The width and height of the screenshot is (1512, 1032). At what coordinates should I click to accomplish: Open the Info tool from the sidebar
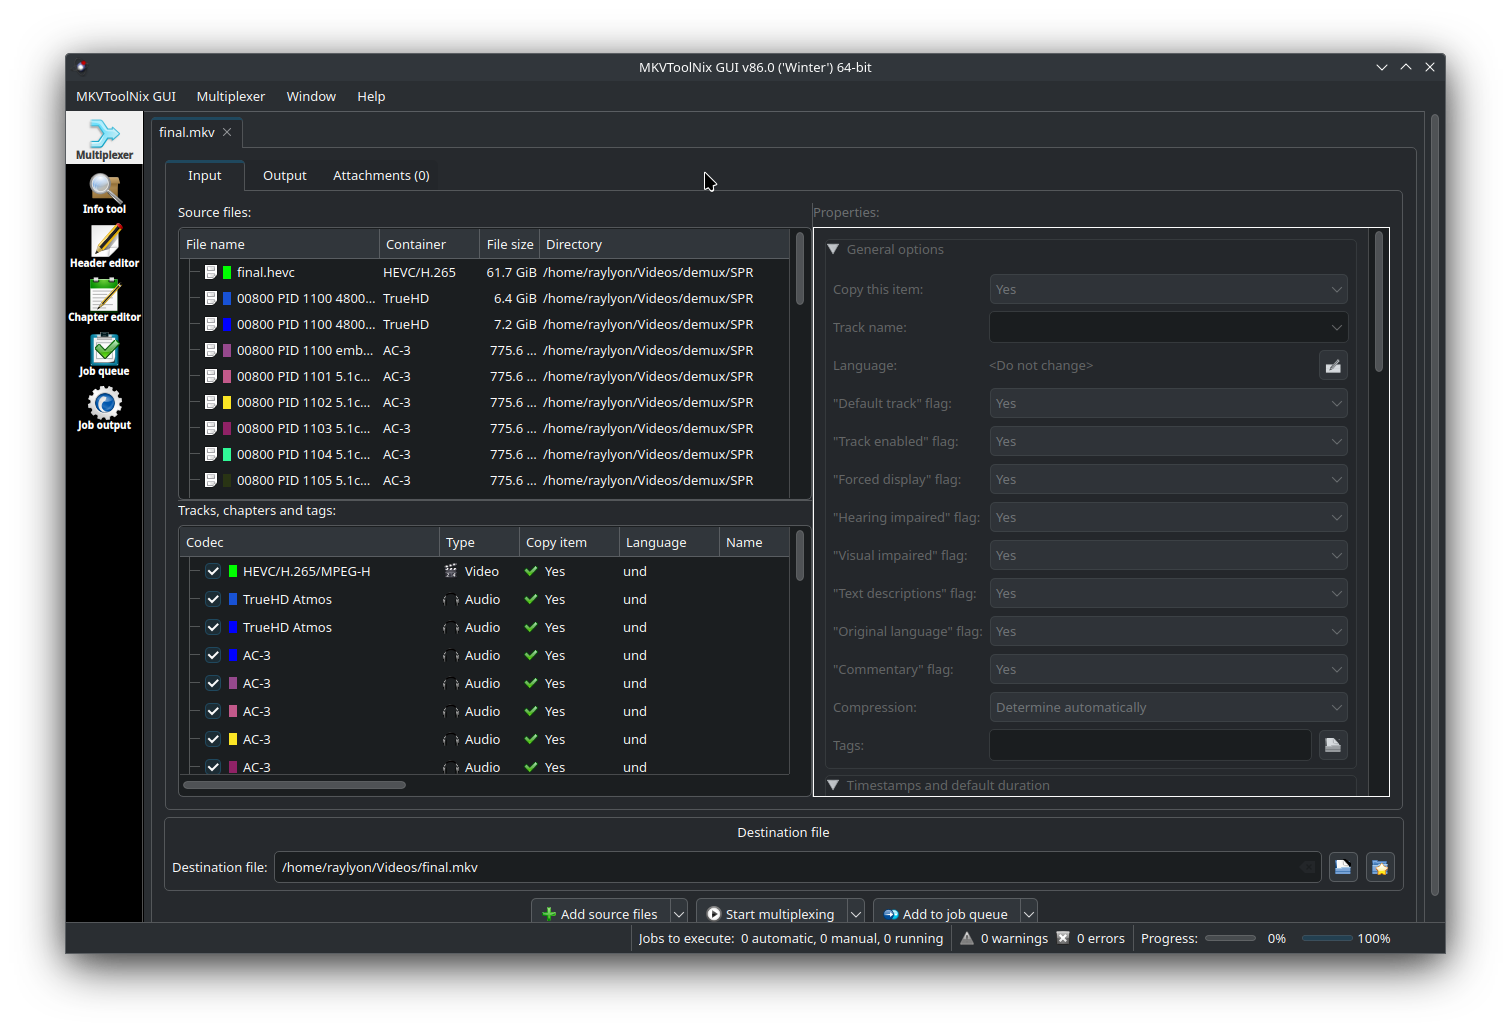(104, 192)
